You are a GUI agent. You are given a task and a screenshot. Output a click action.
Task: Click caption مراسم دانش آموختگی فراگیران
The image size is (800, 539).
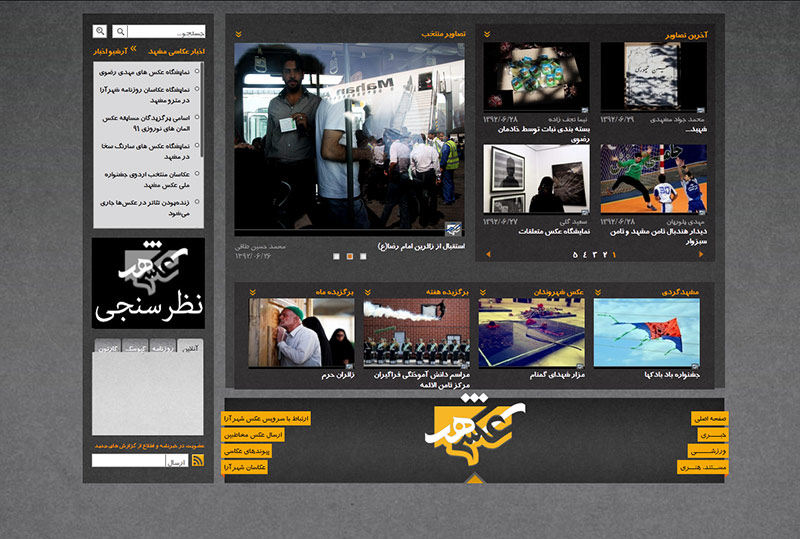[421, 380]
